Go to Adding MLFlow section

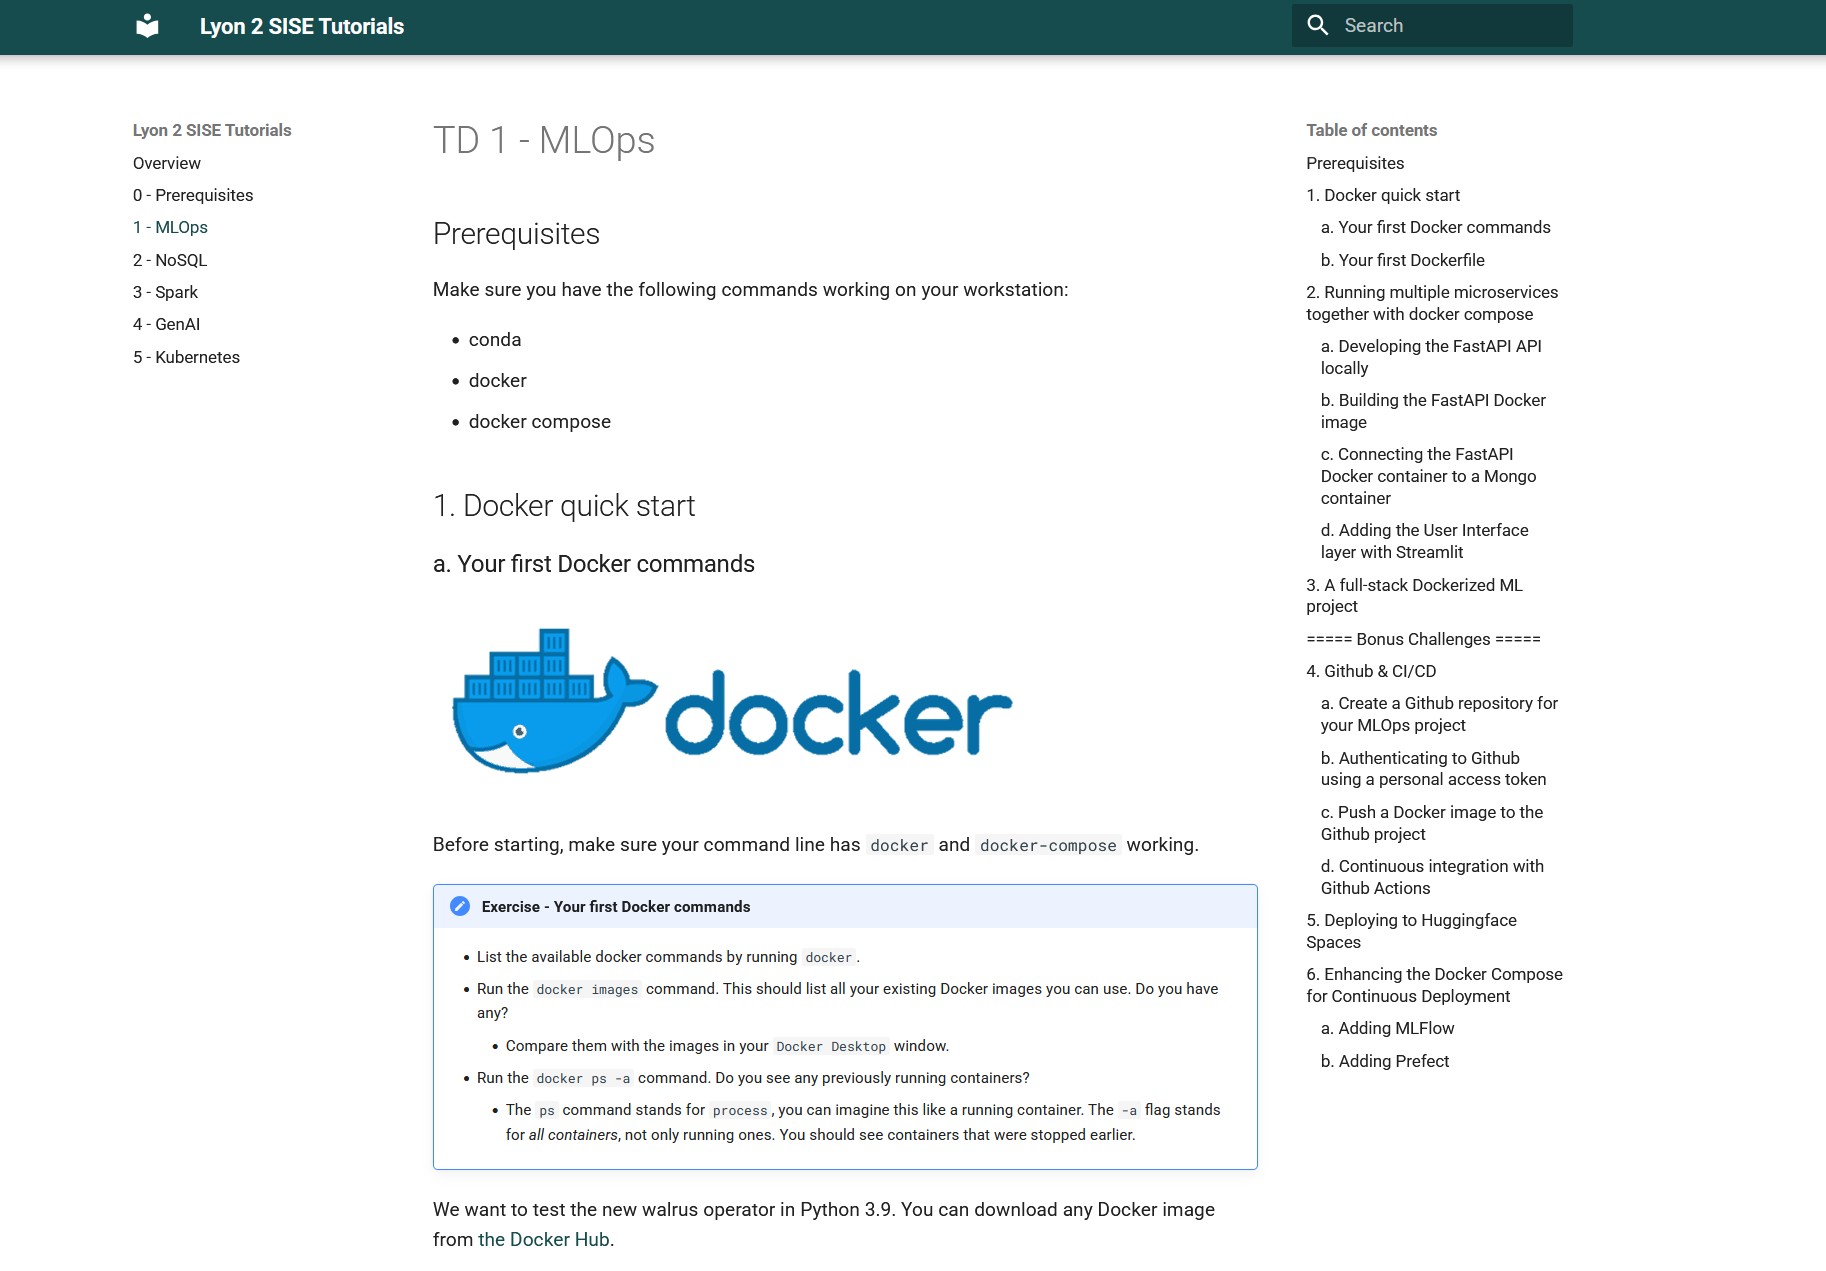tap(1387, 1028)
